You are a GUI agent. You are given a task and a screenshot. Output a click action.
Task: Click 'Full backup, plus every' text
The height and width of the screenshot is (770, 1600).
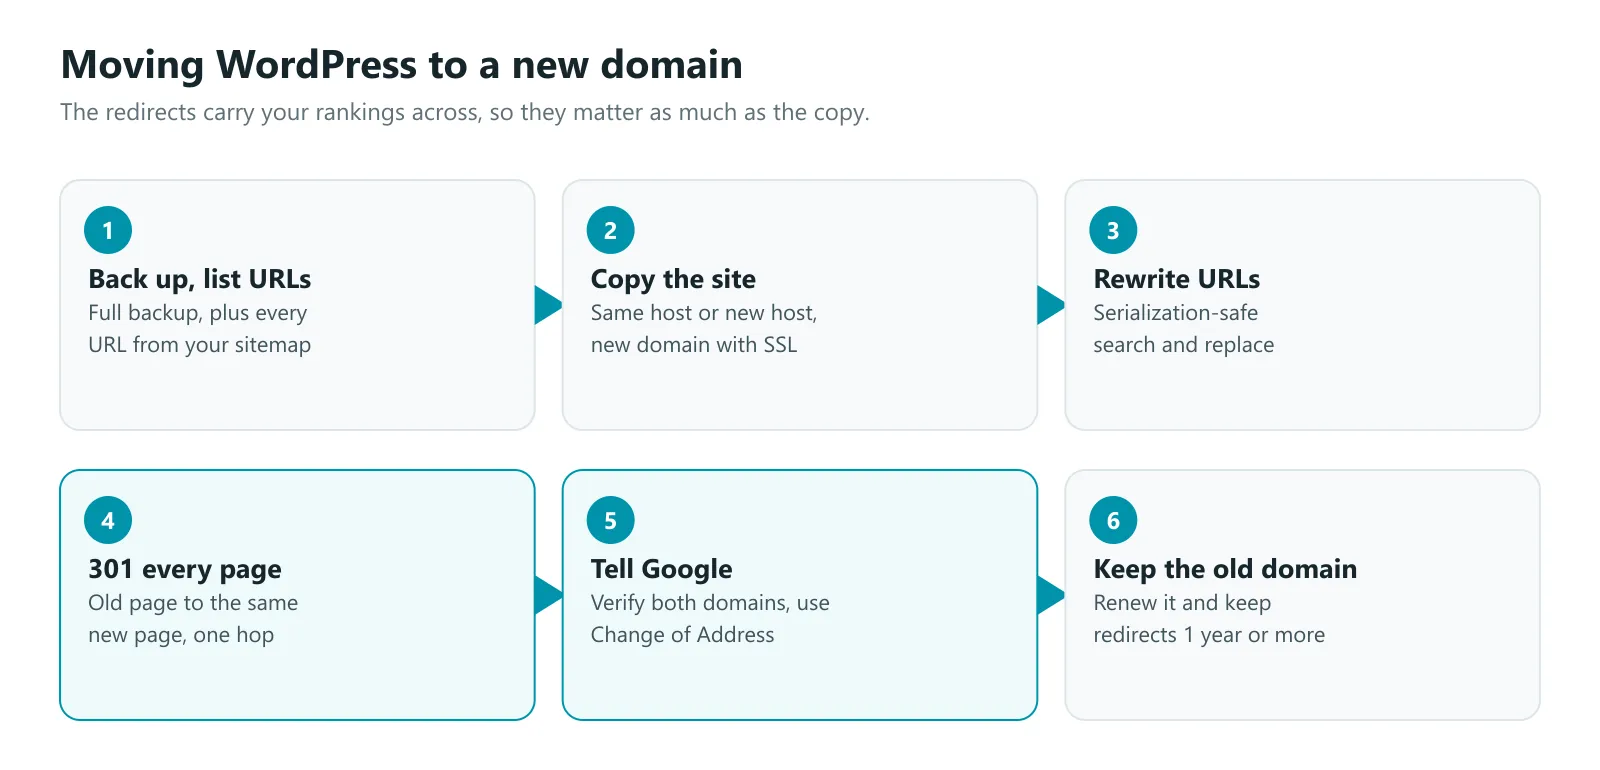pyautogui.click(x=198, y=313)
